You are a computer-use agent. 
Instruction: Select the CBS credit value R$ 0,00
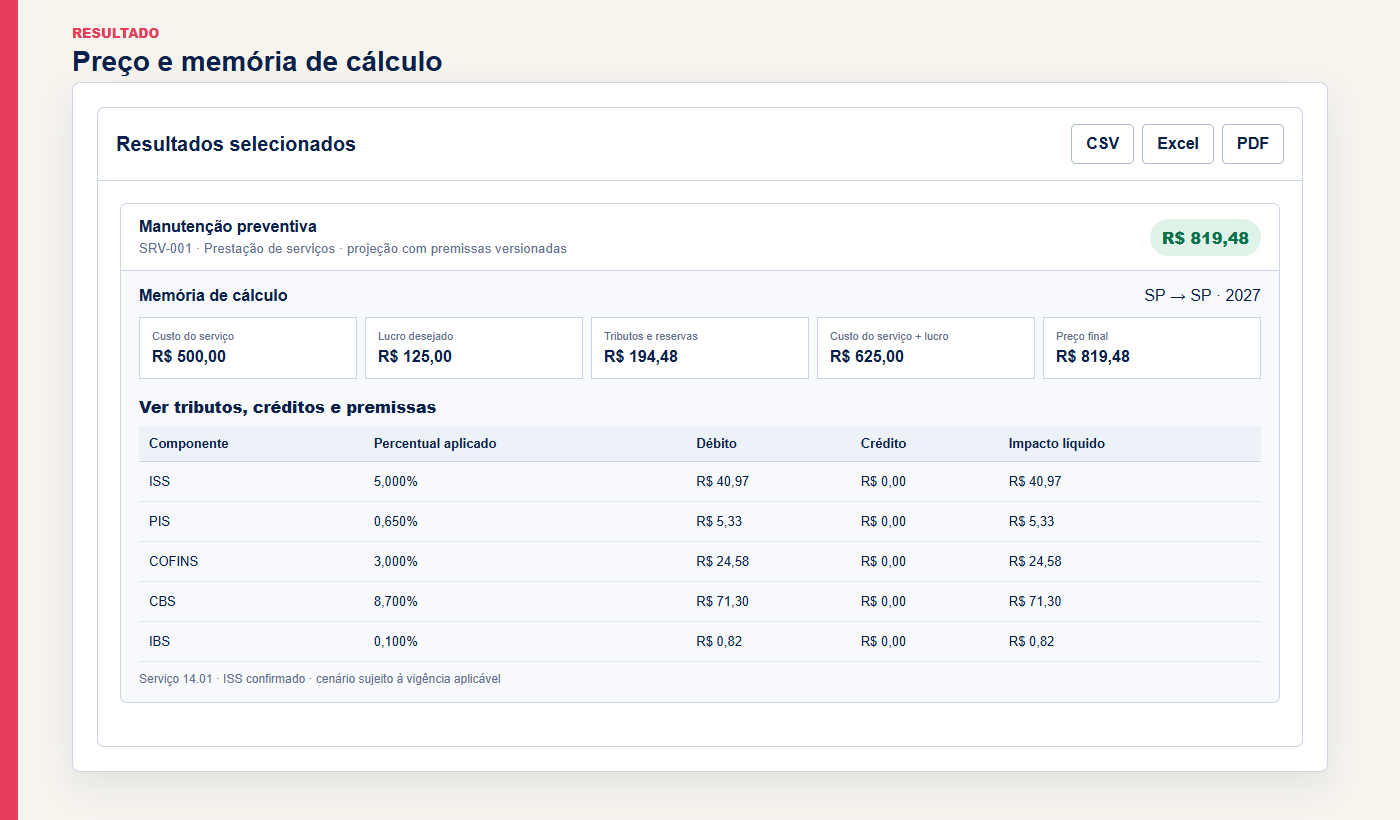[x=884, y=602]
